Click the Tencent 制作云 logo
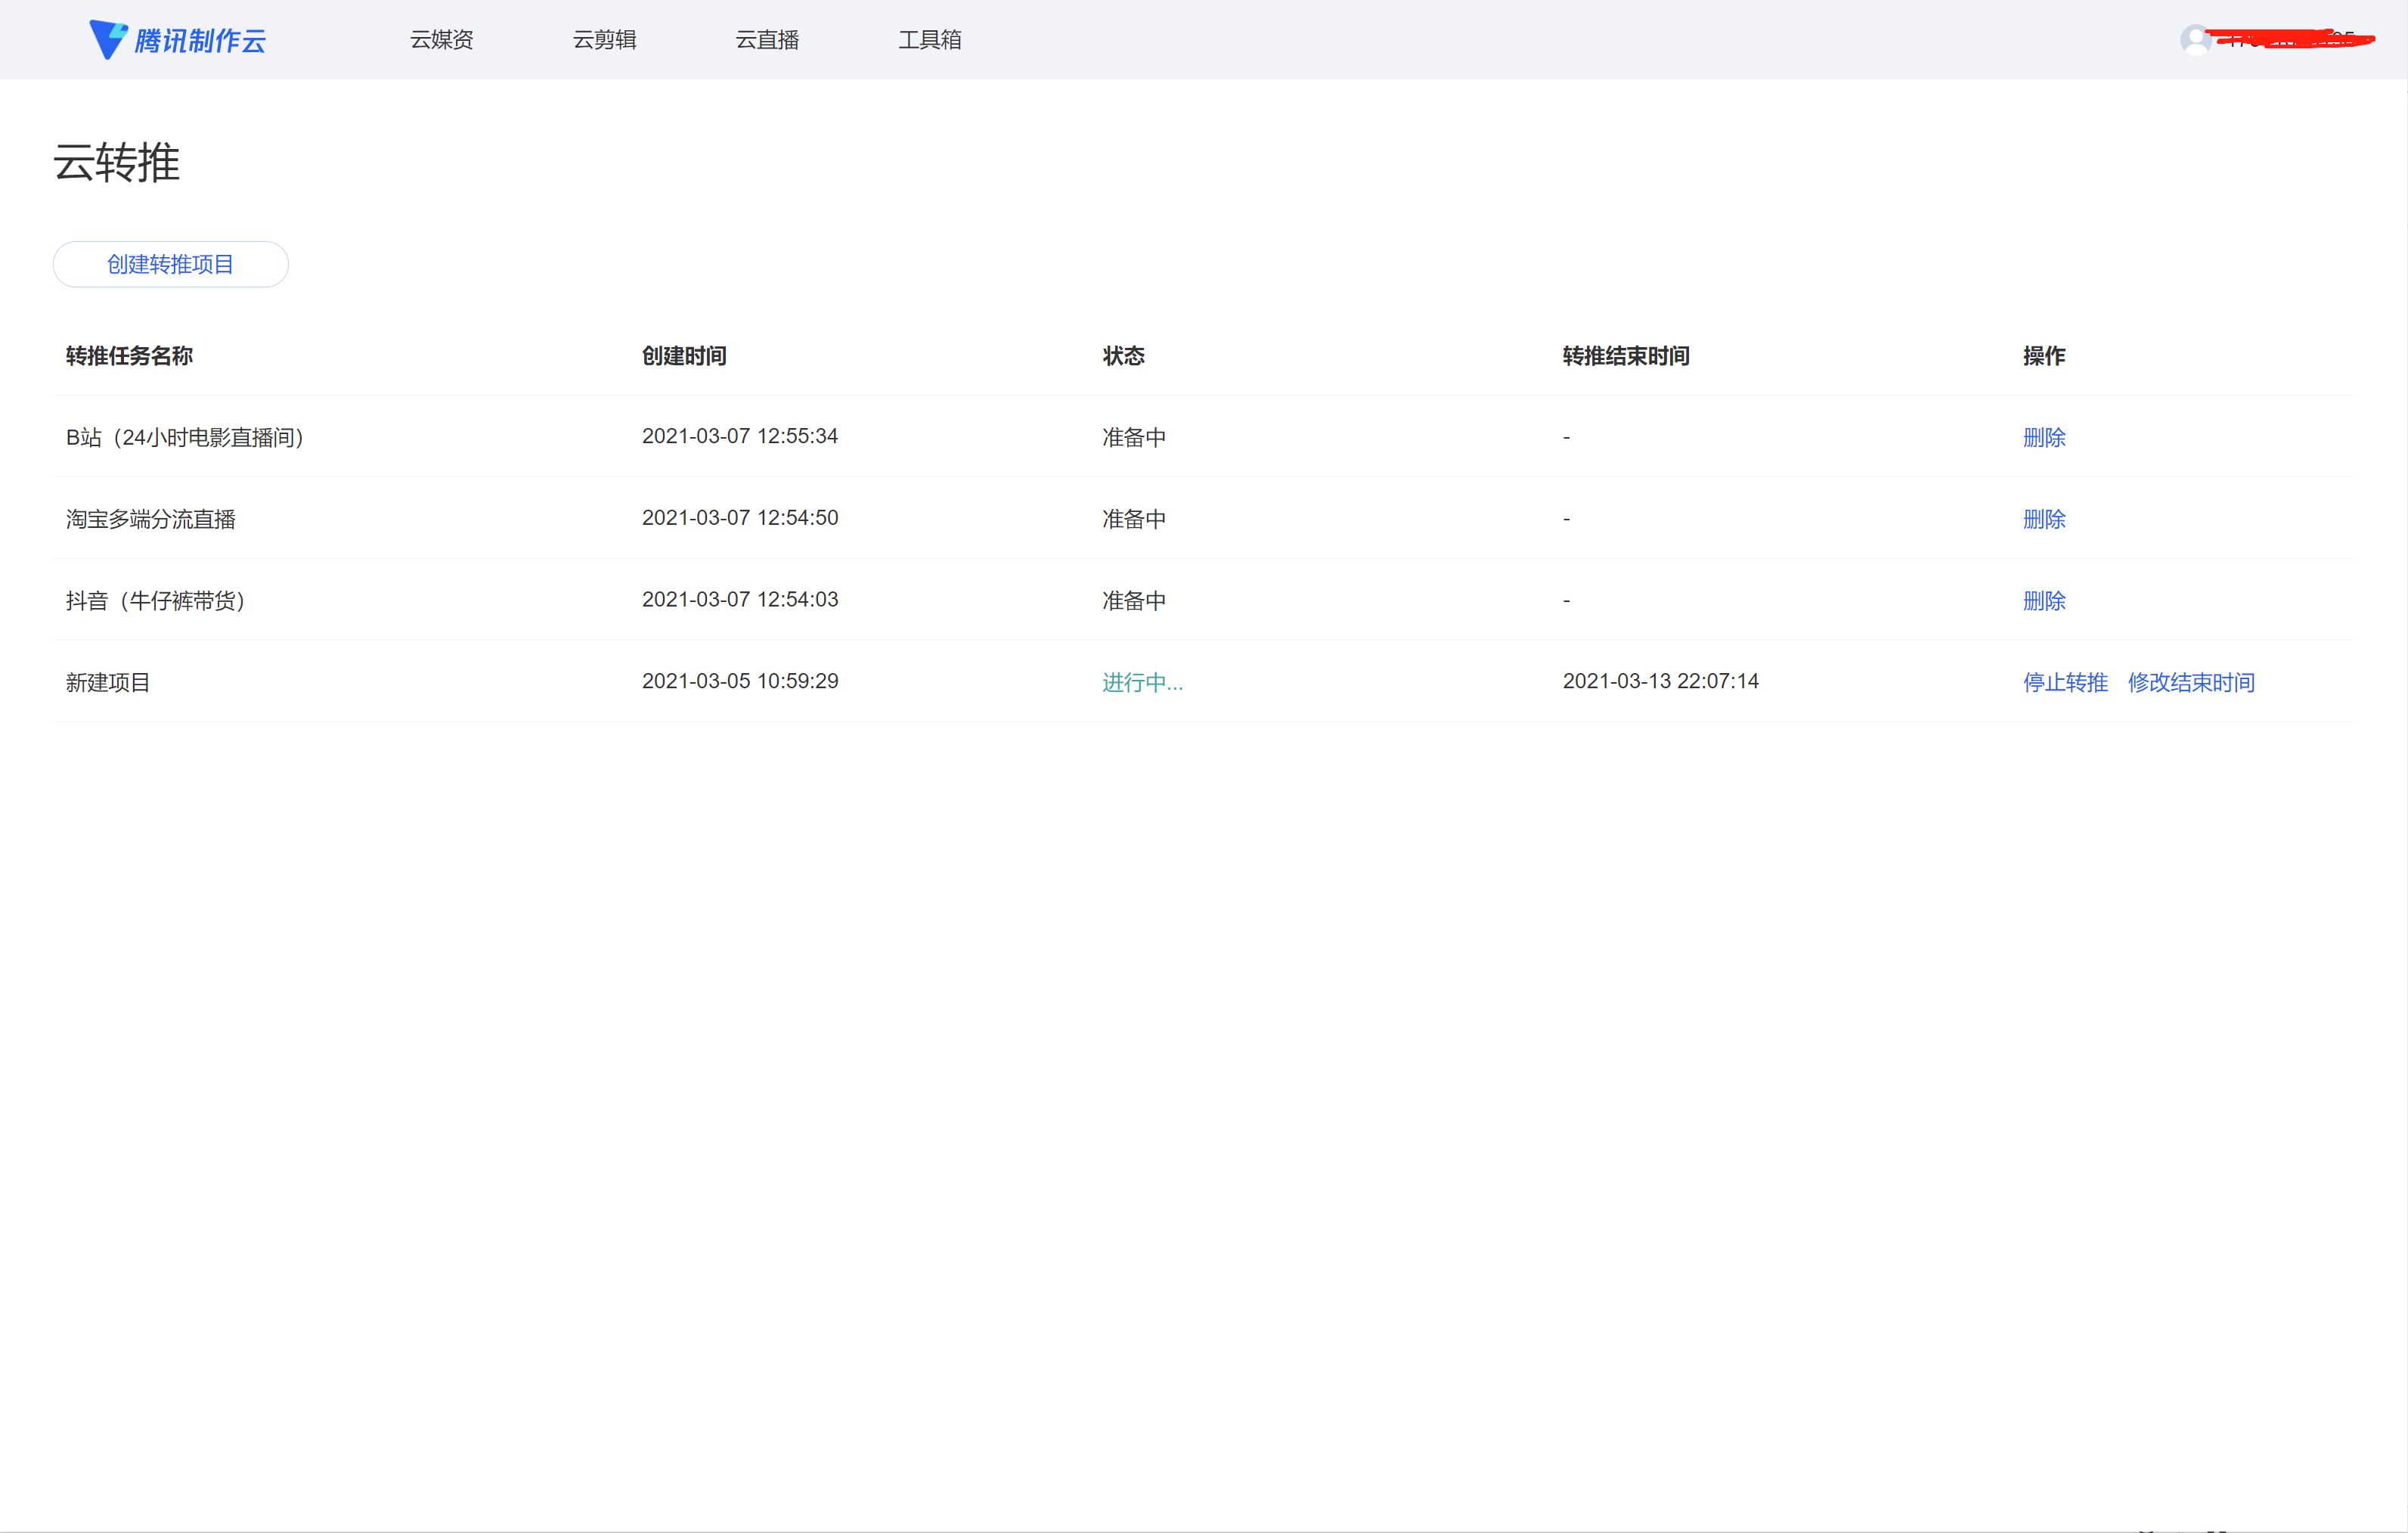The image size is (2408, 1533). coord(178,40)
